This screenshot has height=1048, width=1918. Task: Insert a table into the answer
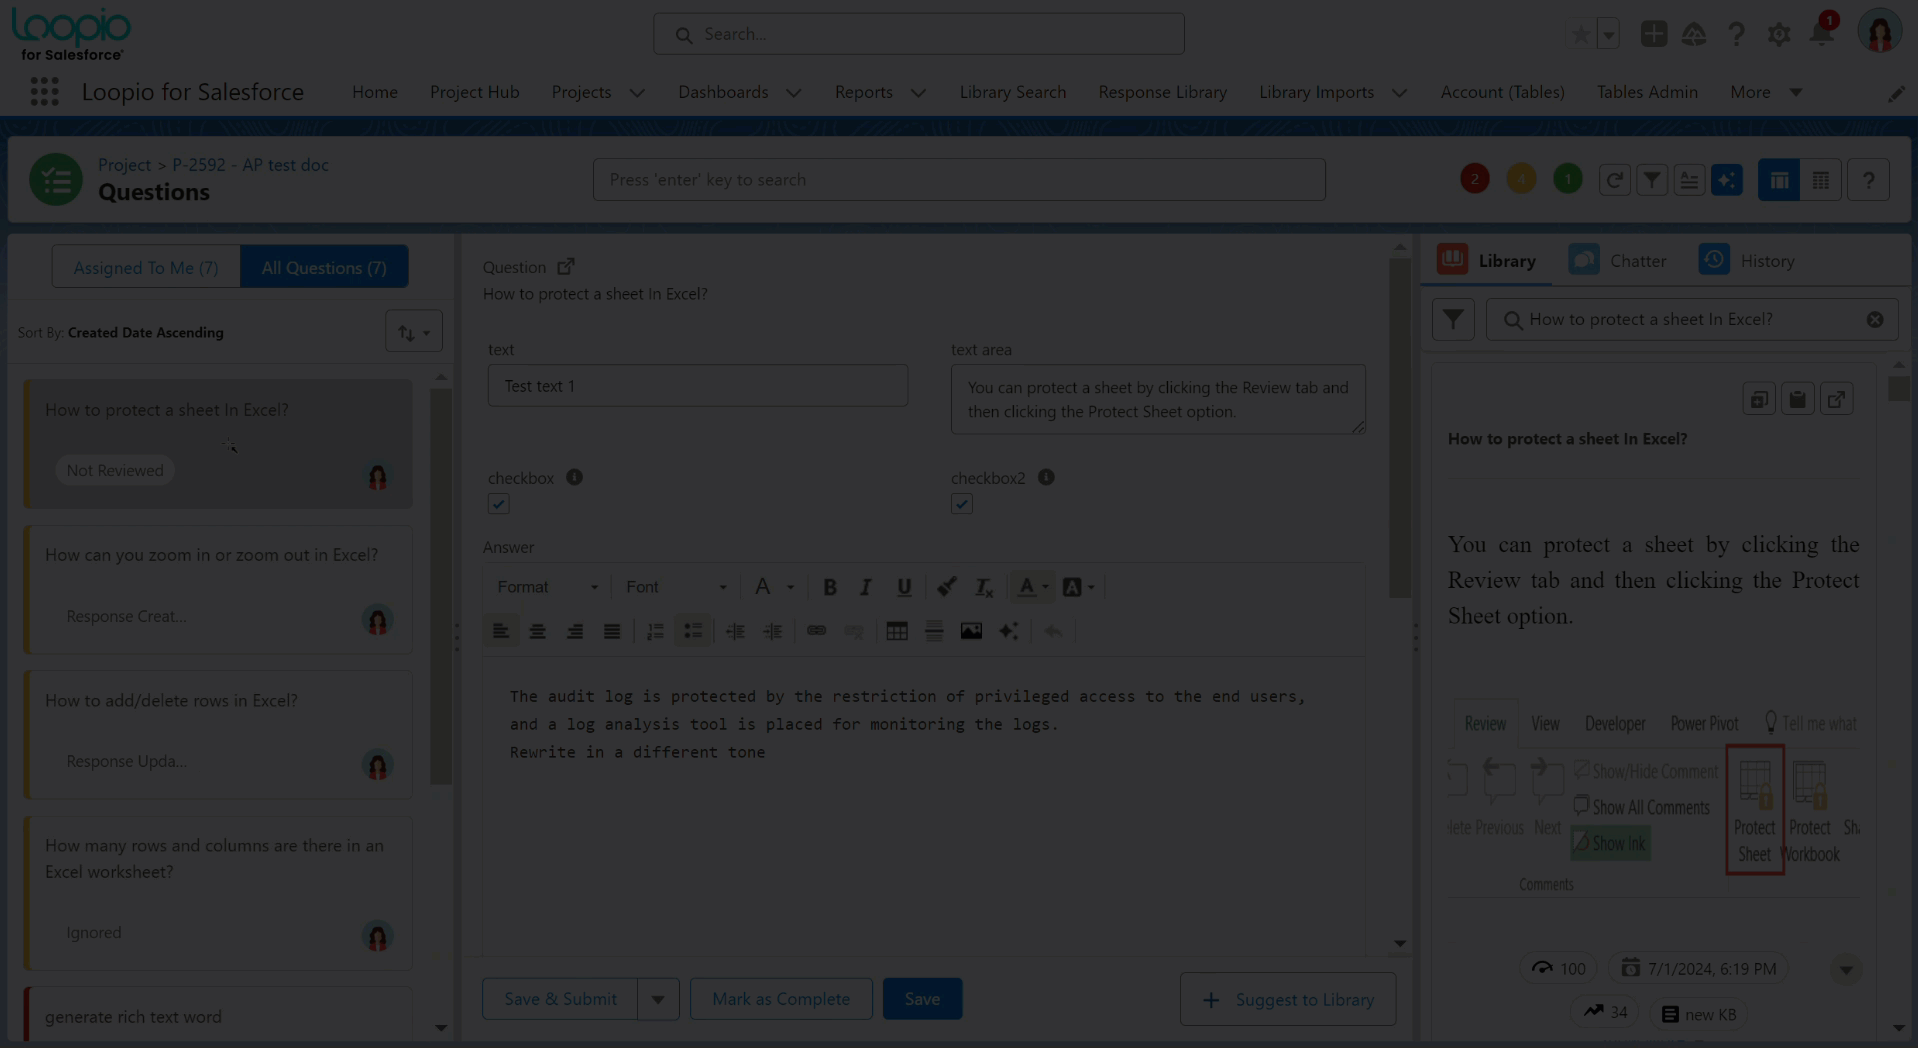coord(897,631)
